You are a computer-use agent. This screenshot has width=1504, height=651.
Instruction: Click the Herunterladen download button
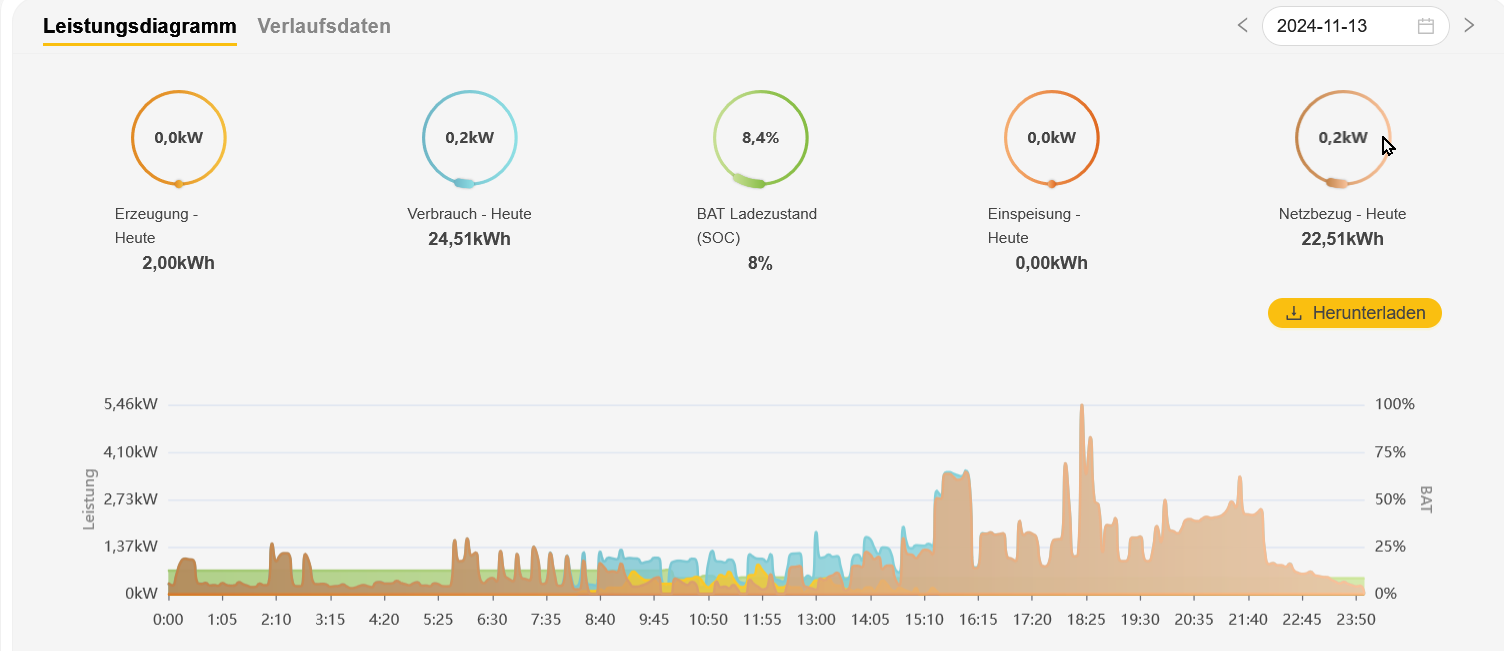click(x=1354, y=313)
